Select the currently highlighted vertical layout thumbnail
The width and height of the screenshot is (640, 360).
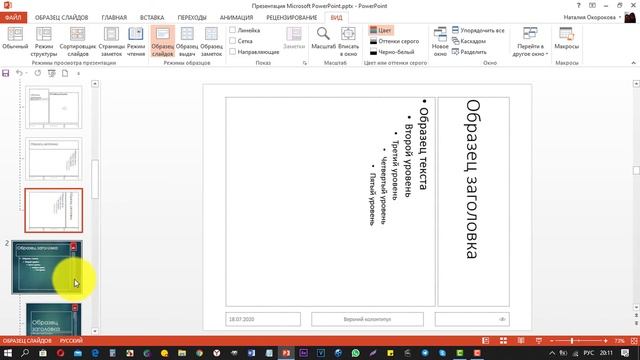coord(53,211)
